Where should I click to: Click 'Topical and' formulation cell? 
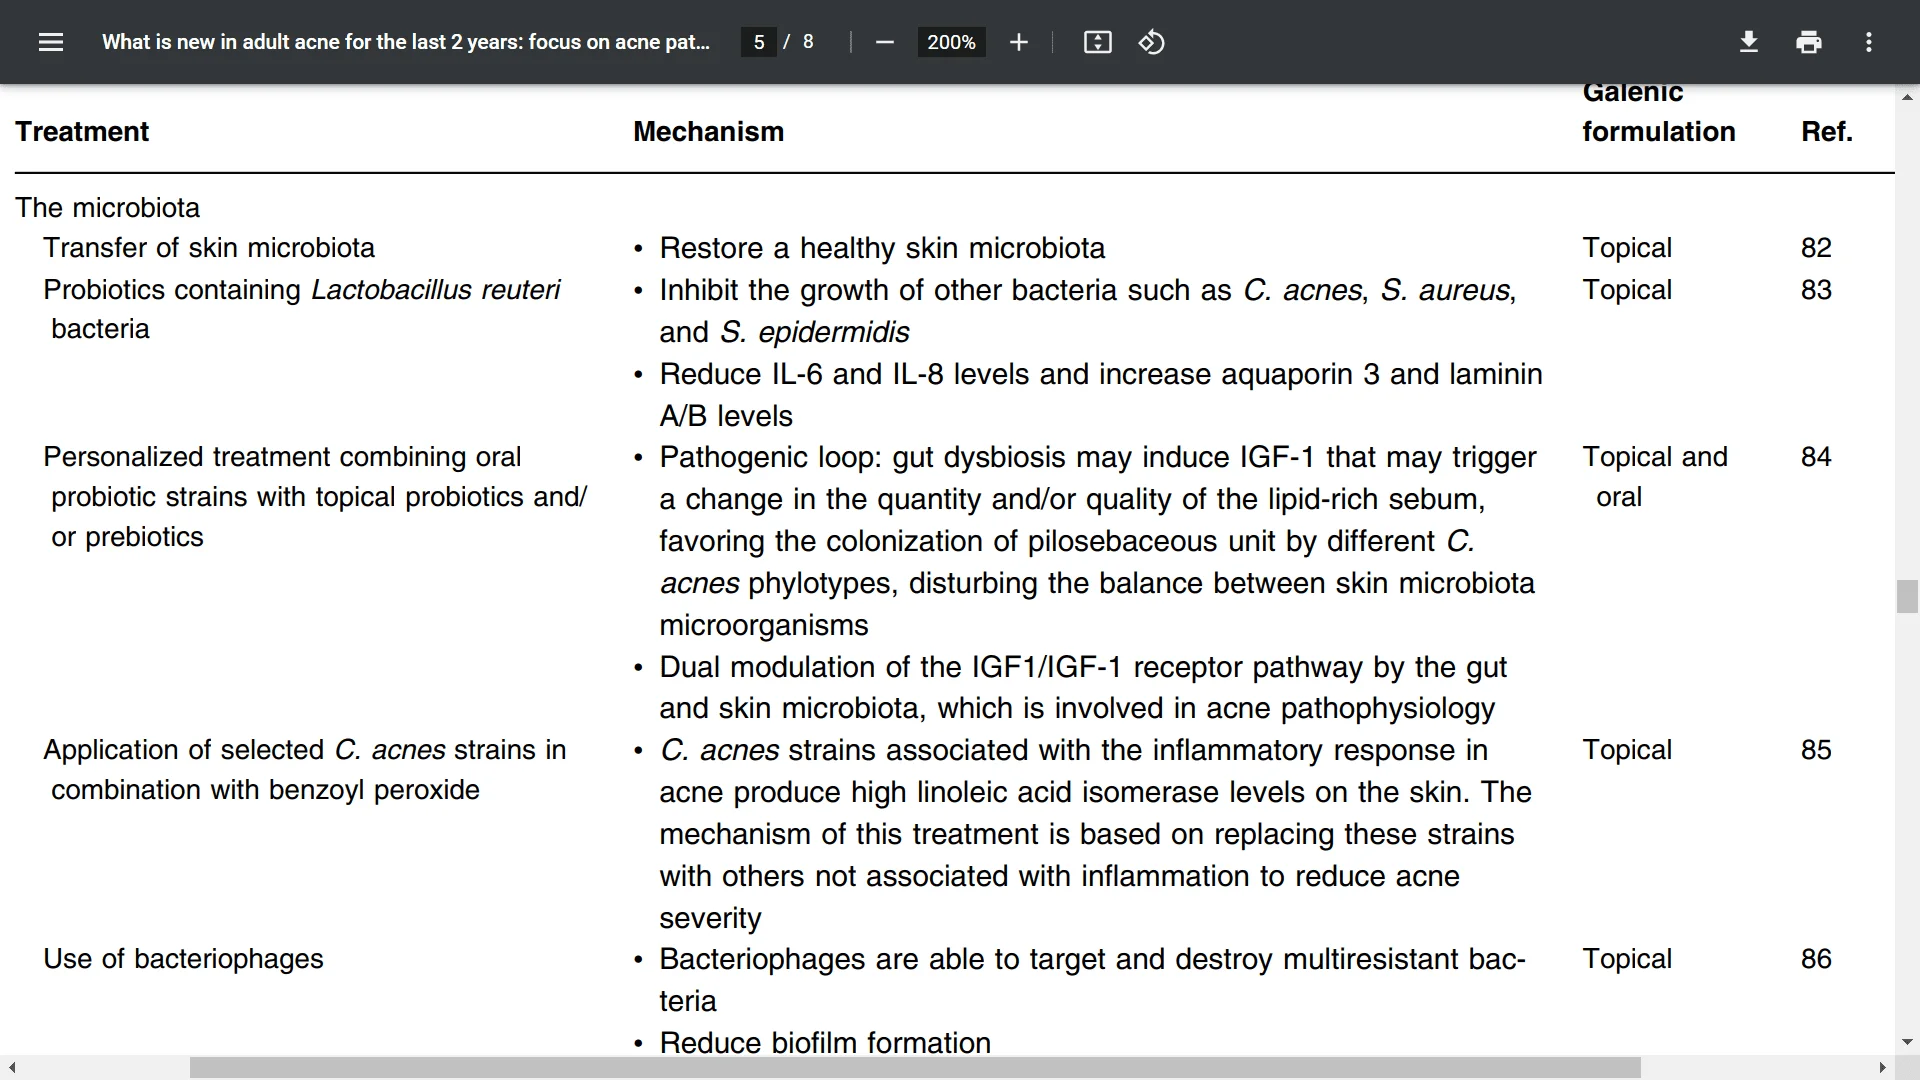pos(1655,456)
